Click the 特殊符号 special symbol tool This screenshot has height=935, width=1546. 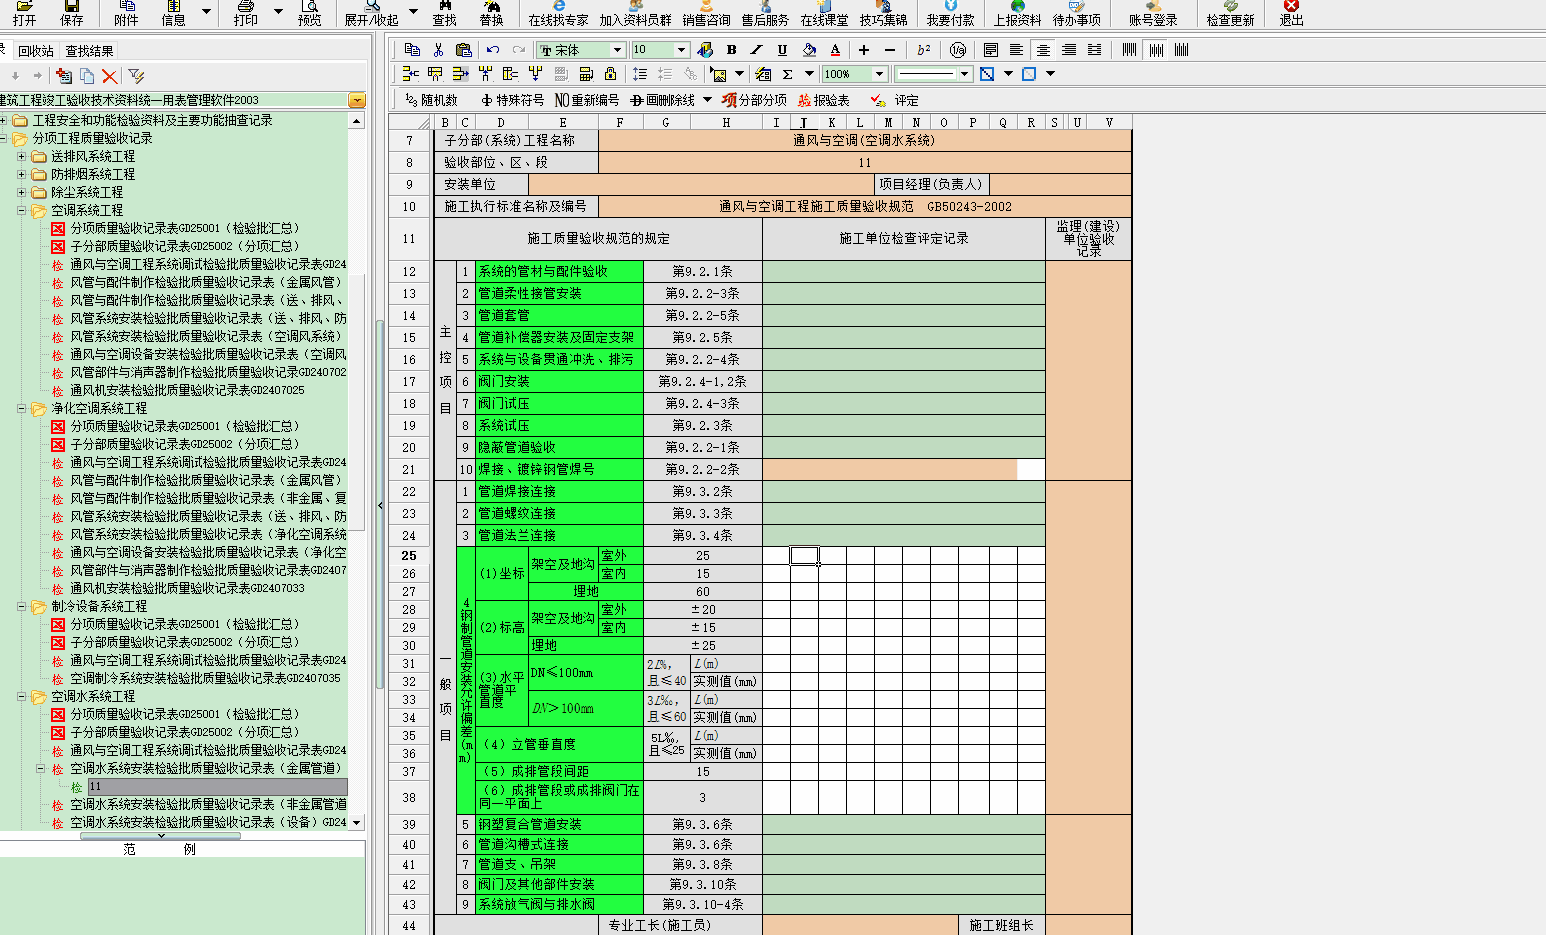512,100
